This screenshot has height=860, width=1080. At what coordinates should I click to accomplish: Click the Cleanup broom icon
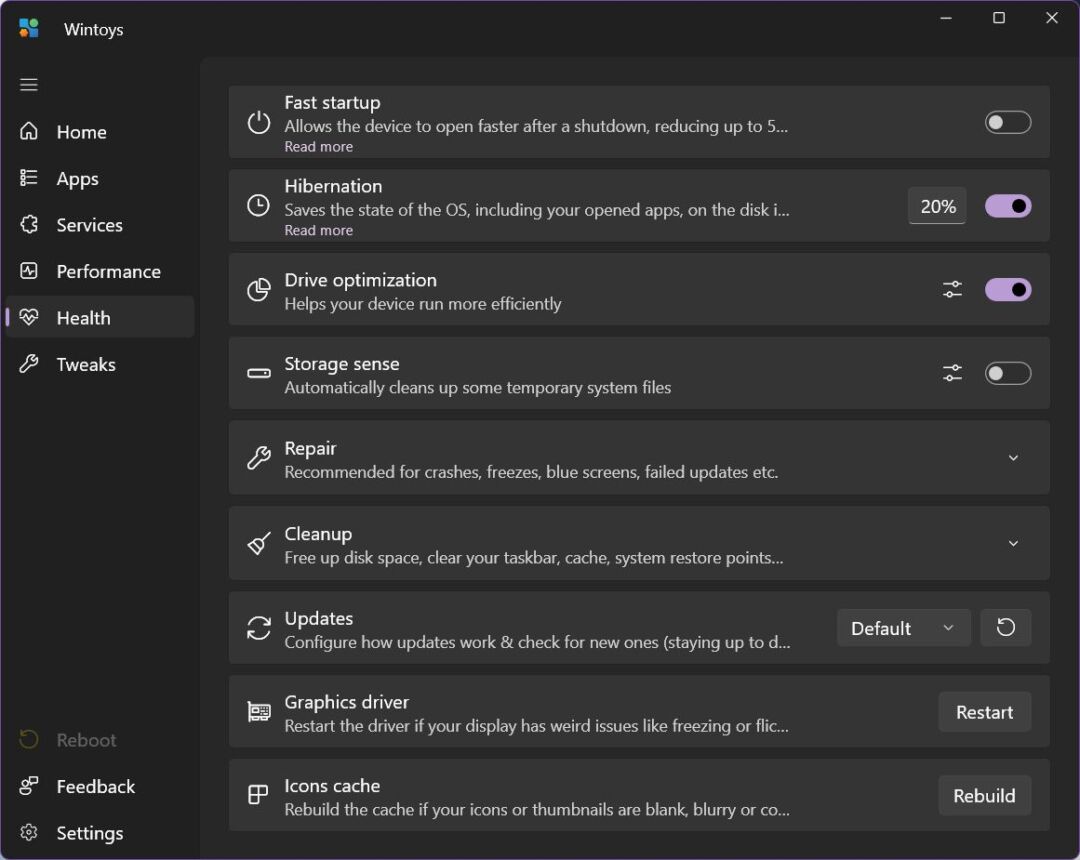[x=259, y=543]
